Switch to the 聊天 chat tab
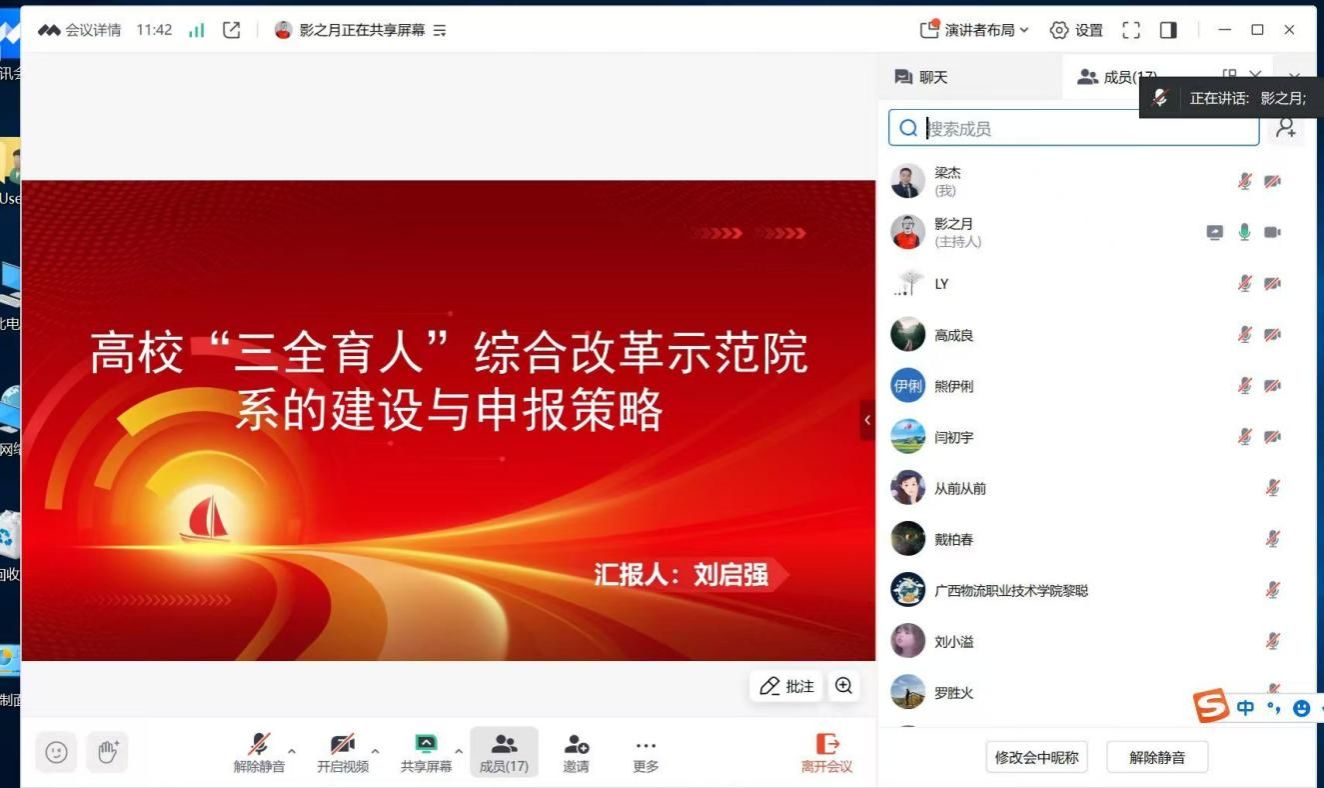1324x788 pixels. coord(920,77)
